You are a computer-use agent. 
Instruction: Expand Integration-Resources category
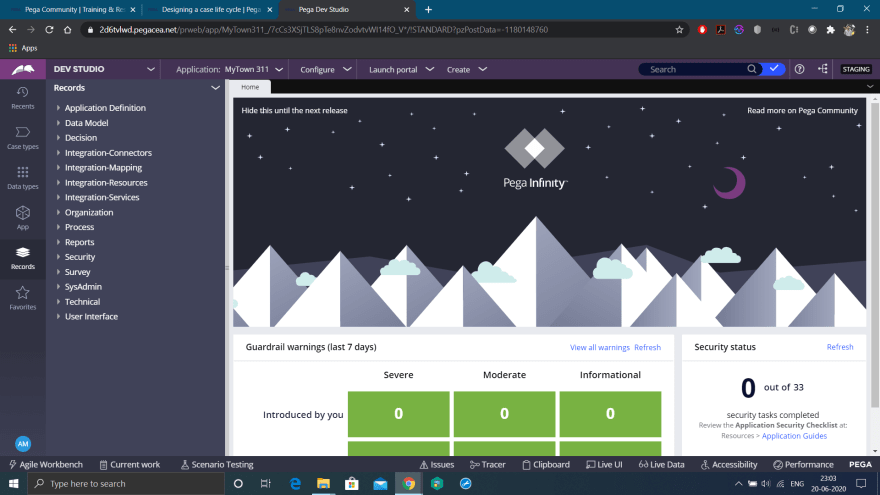pyautogui.click(x=58, y=182)
